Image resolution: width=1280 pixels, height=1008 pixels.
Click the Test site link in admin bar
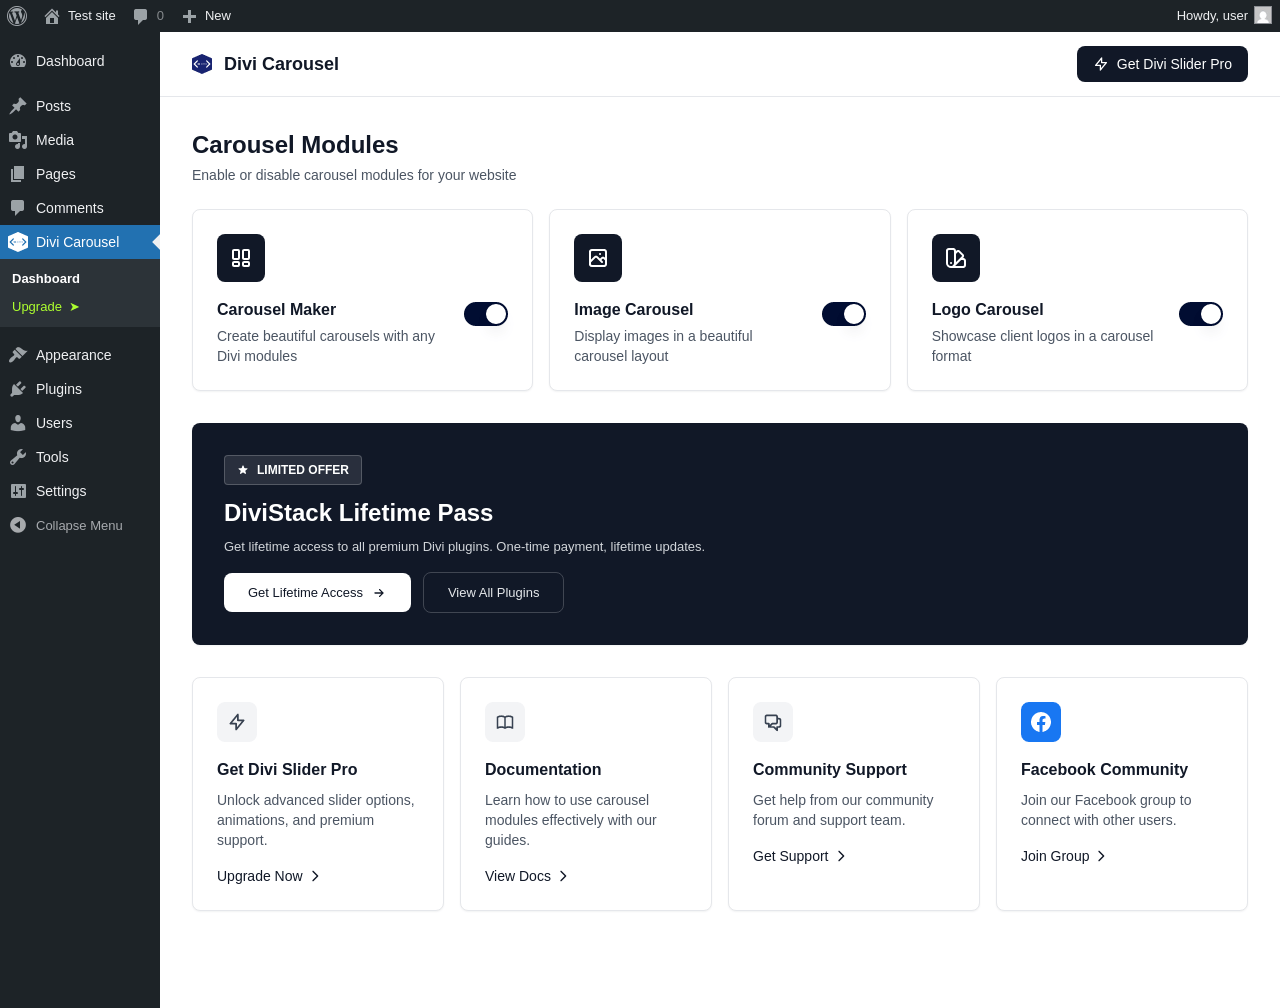80,16
